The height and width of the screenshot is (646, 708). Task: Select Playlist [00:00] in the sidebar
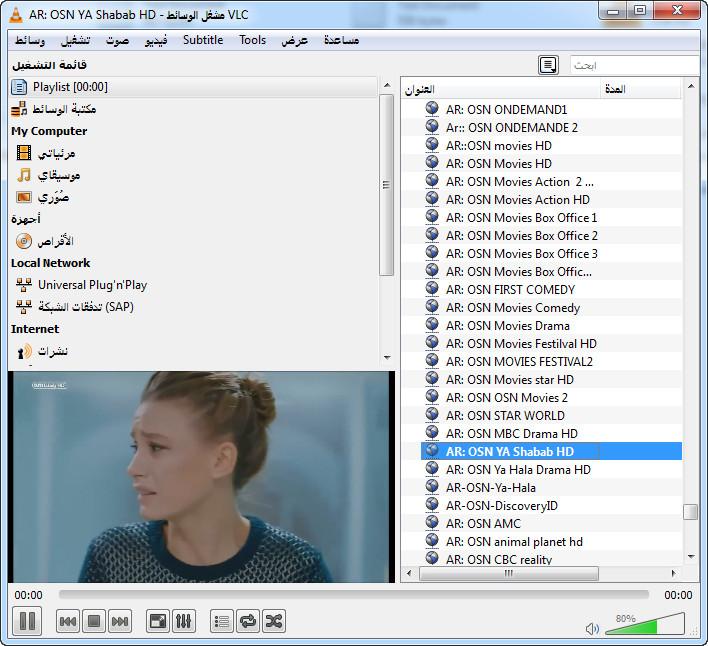[70, 87]
